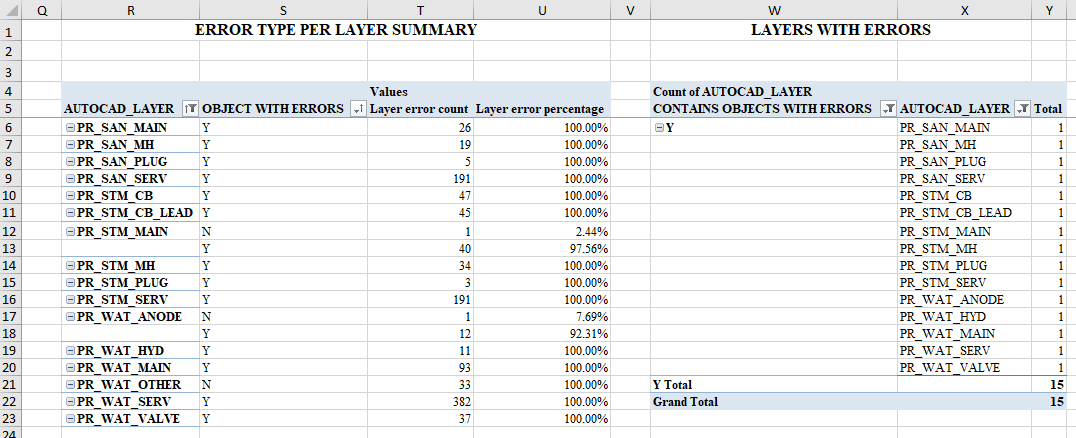
Task: Open the AUTOCAD_LAYER filter in column R
Action: (x=191, y=109)
